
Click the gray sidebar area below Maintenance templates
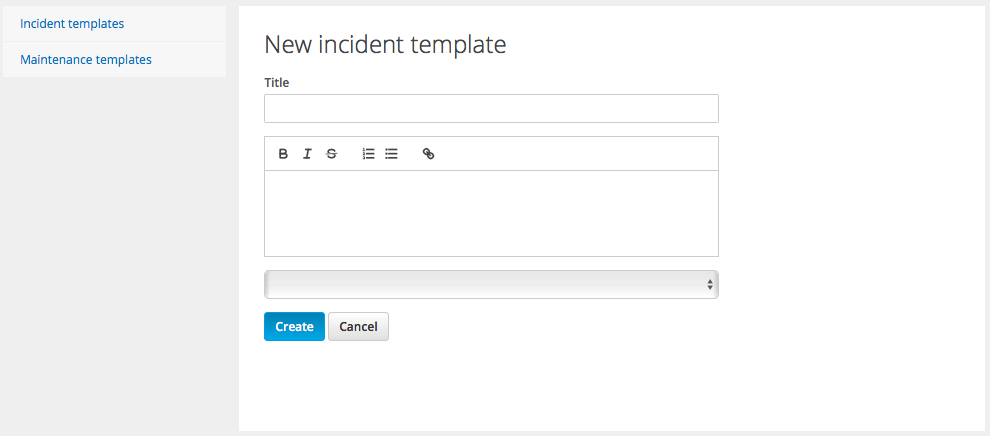pos(114,252)
